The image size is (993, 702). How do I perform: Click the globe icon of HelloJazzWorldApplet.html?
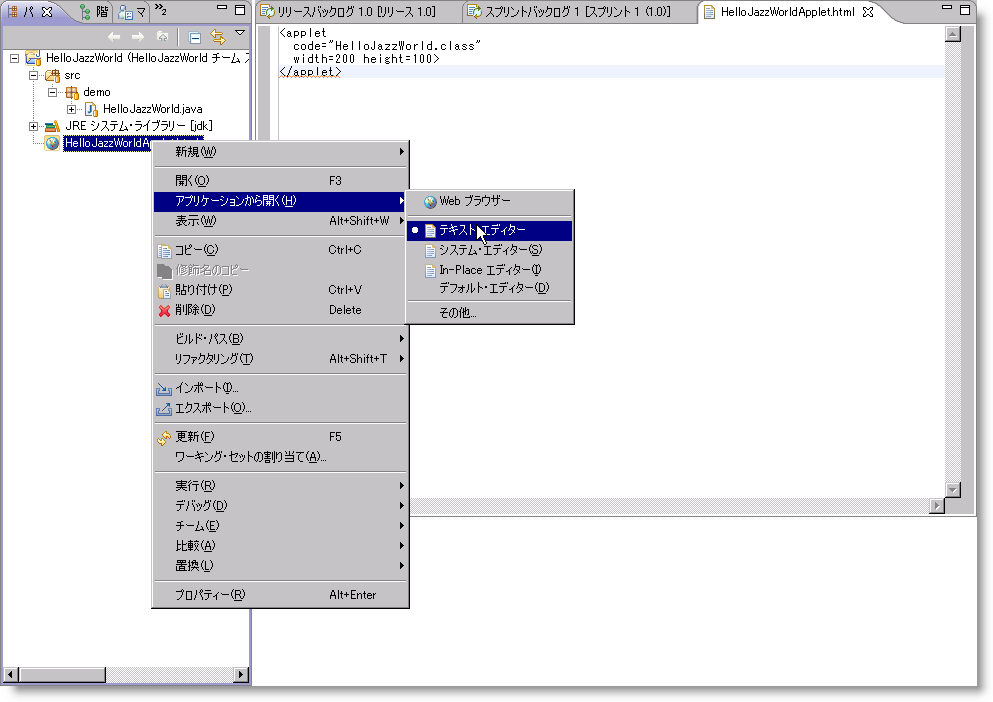click(53, 143)
